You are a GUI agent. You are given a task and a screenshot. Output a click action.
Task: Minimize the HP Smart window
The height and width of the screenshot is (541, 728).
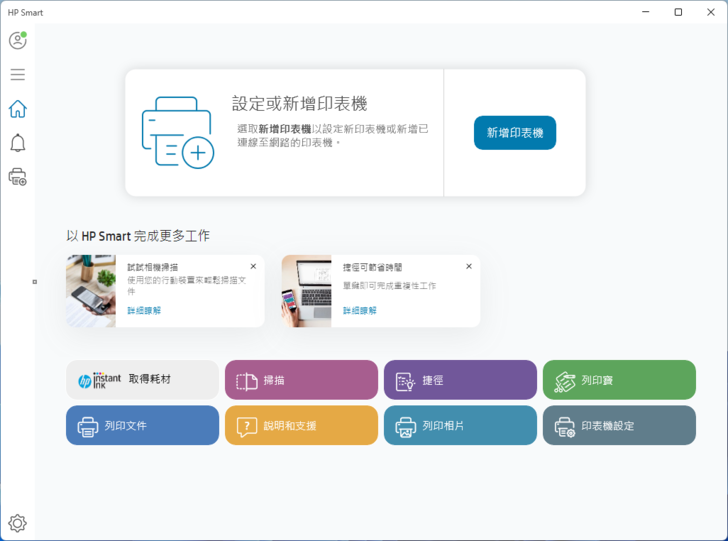[646, 12]
